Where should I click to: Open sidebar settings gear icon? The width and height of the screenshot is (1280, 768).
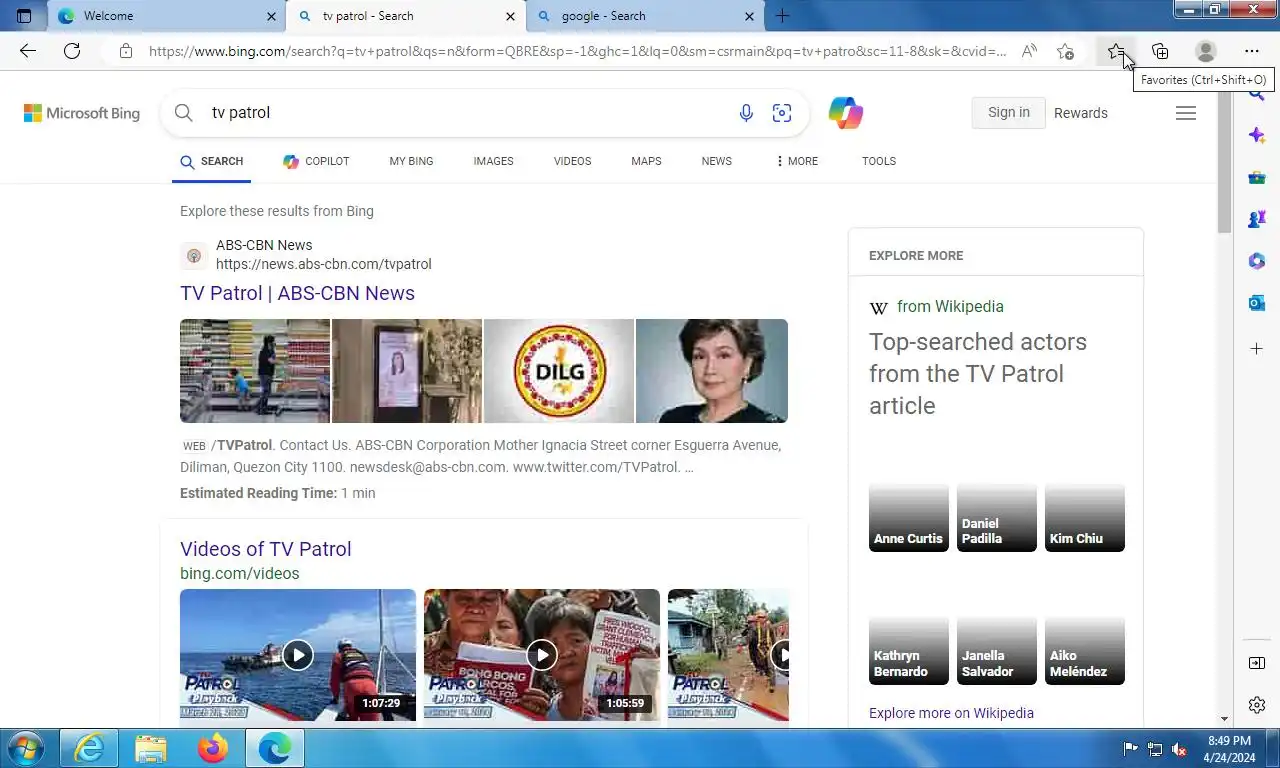[x=1257, y=705]
